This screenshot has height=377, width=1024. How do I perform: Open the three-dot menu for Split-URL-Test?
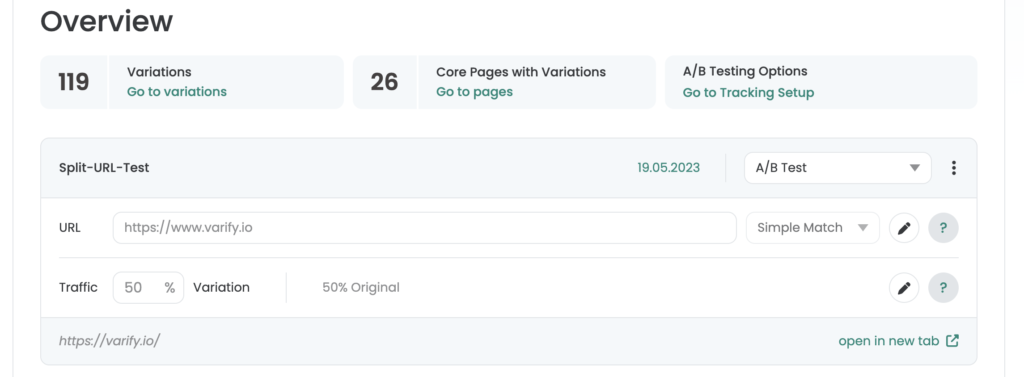coord(953,168)
